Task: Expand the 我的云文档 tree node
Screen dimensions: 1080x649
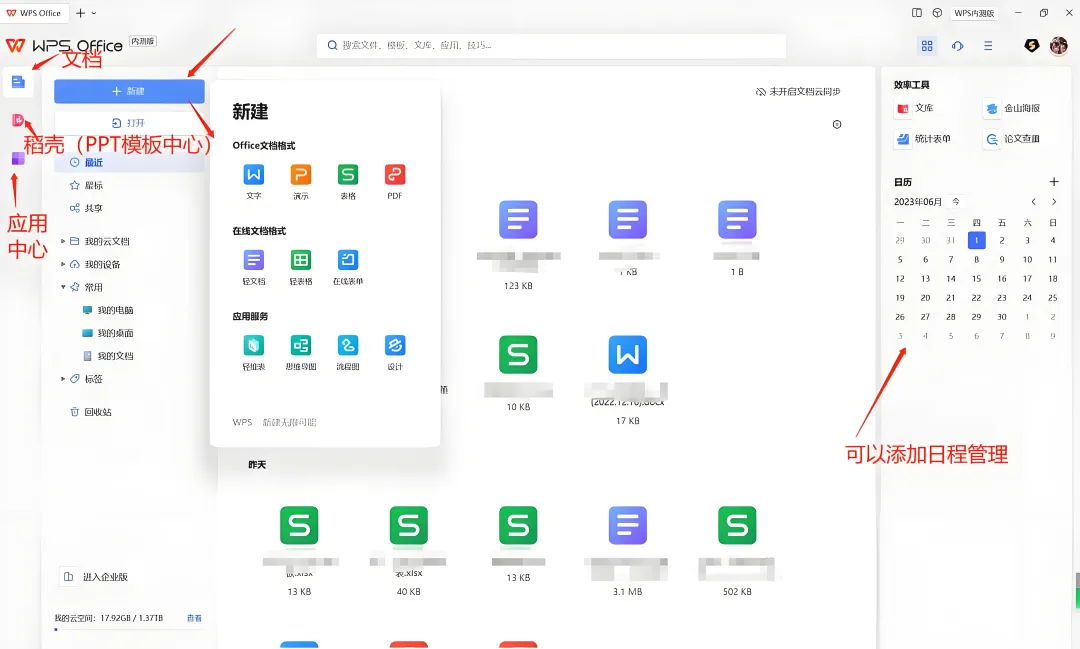Action: (x=63, y=241)
